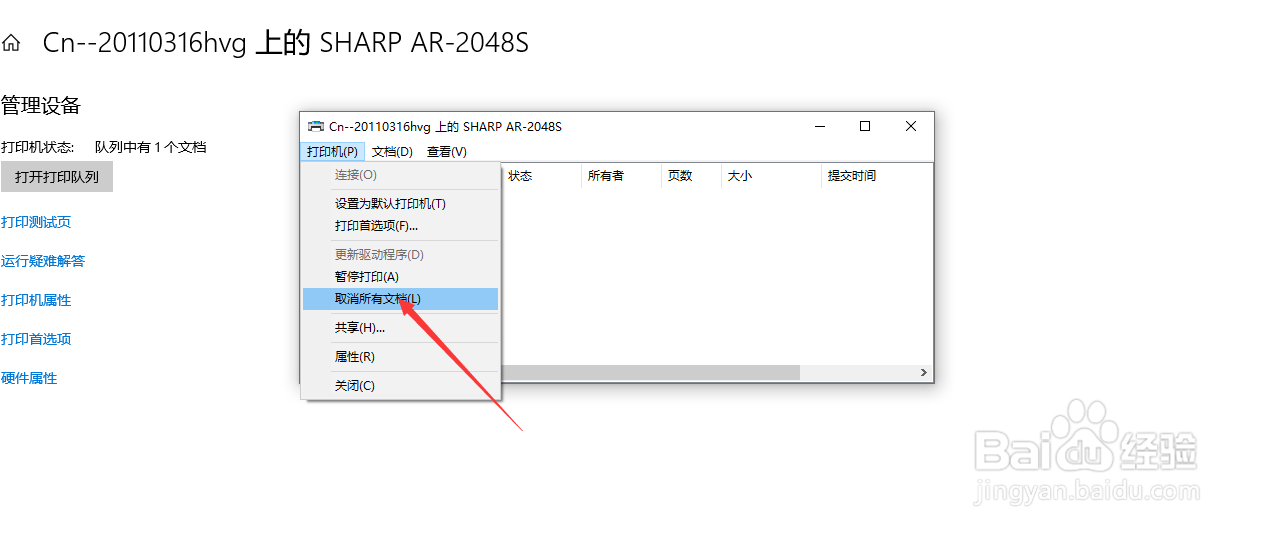Click the 打印机状态: label

(38, 147)
